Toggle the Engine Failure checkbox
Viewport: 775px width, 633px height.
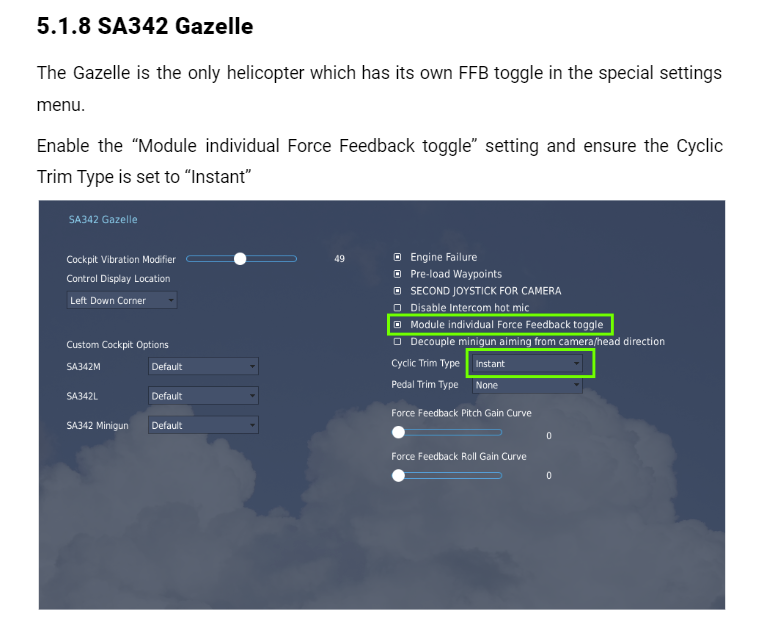pyautogui.click(x=398, y=258)
